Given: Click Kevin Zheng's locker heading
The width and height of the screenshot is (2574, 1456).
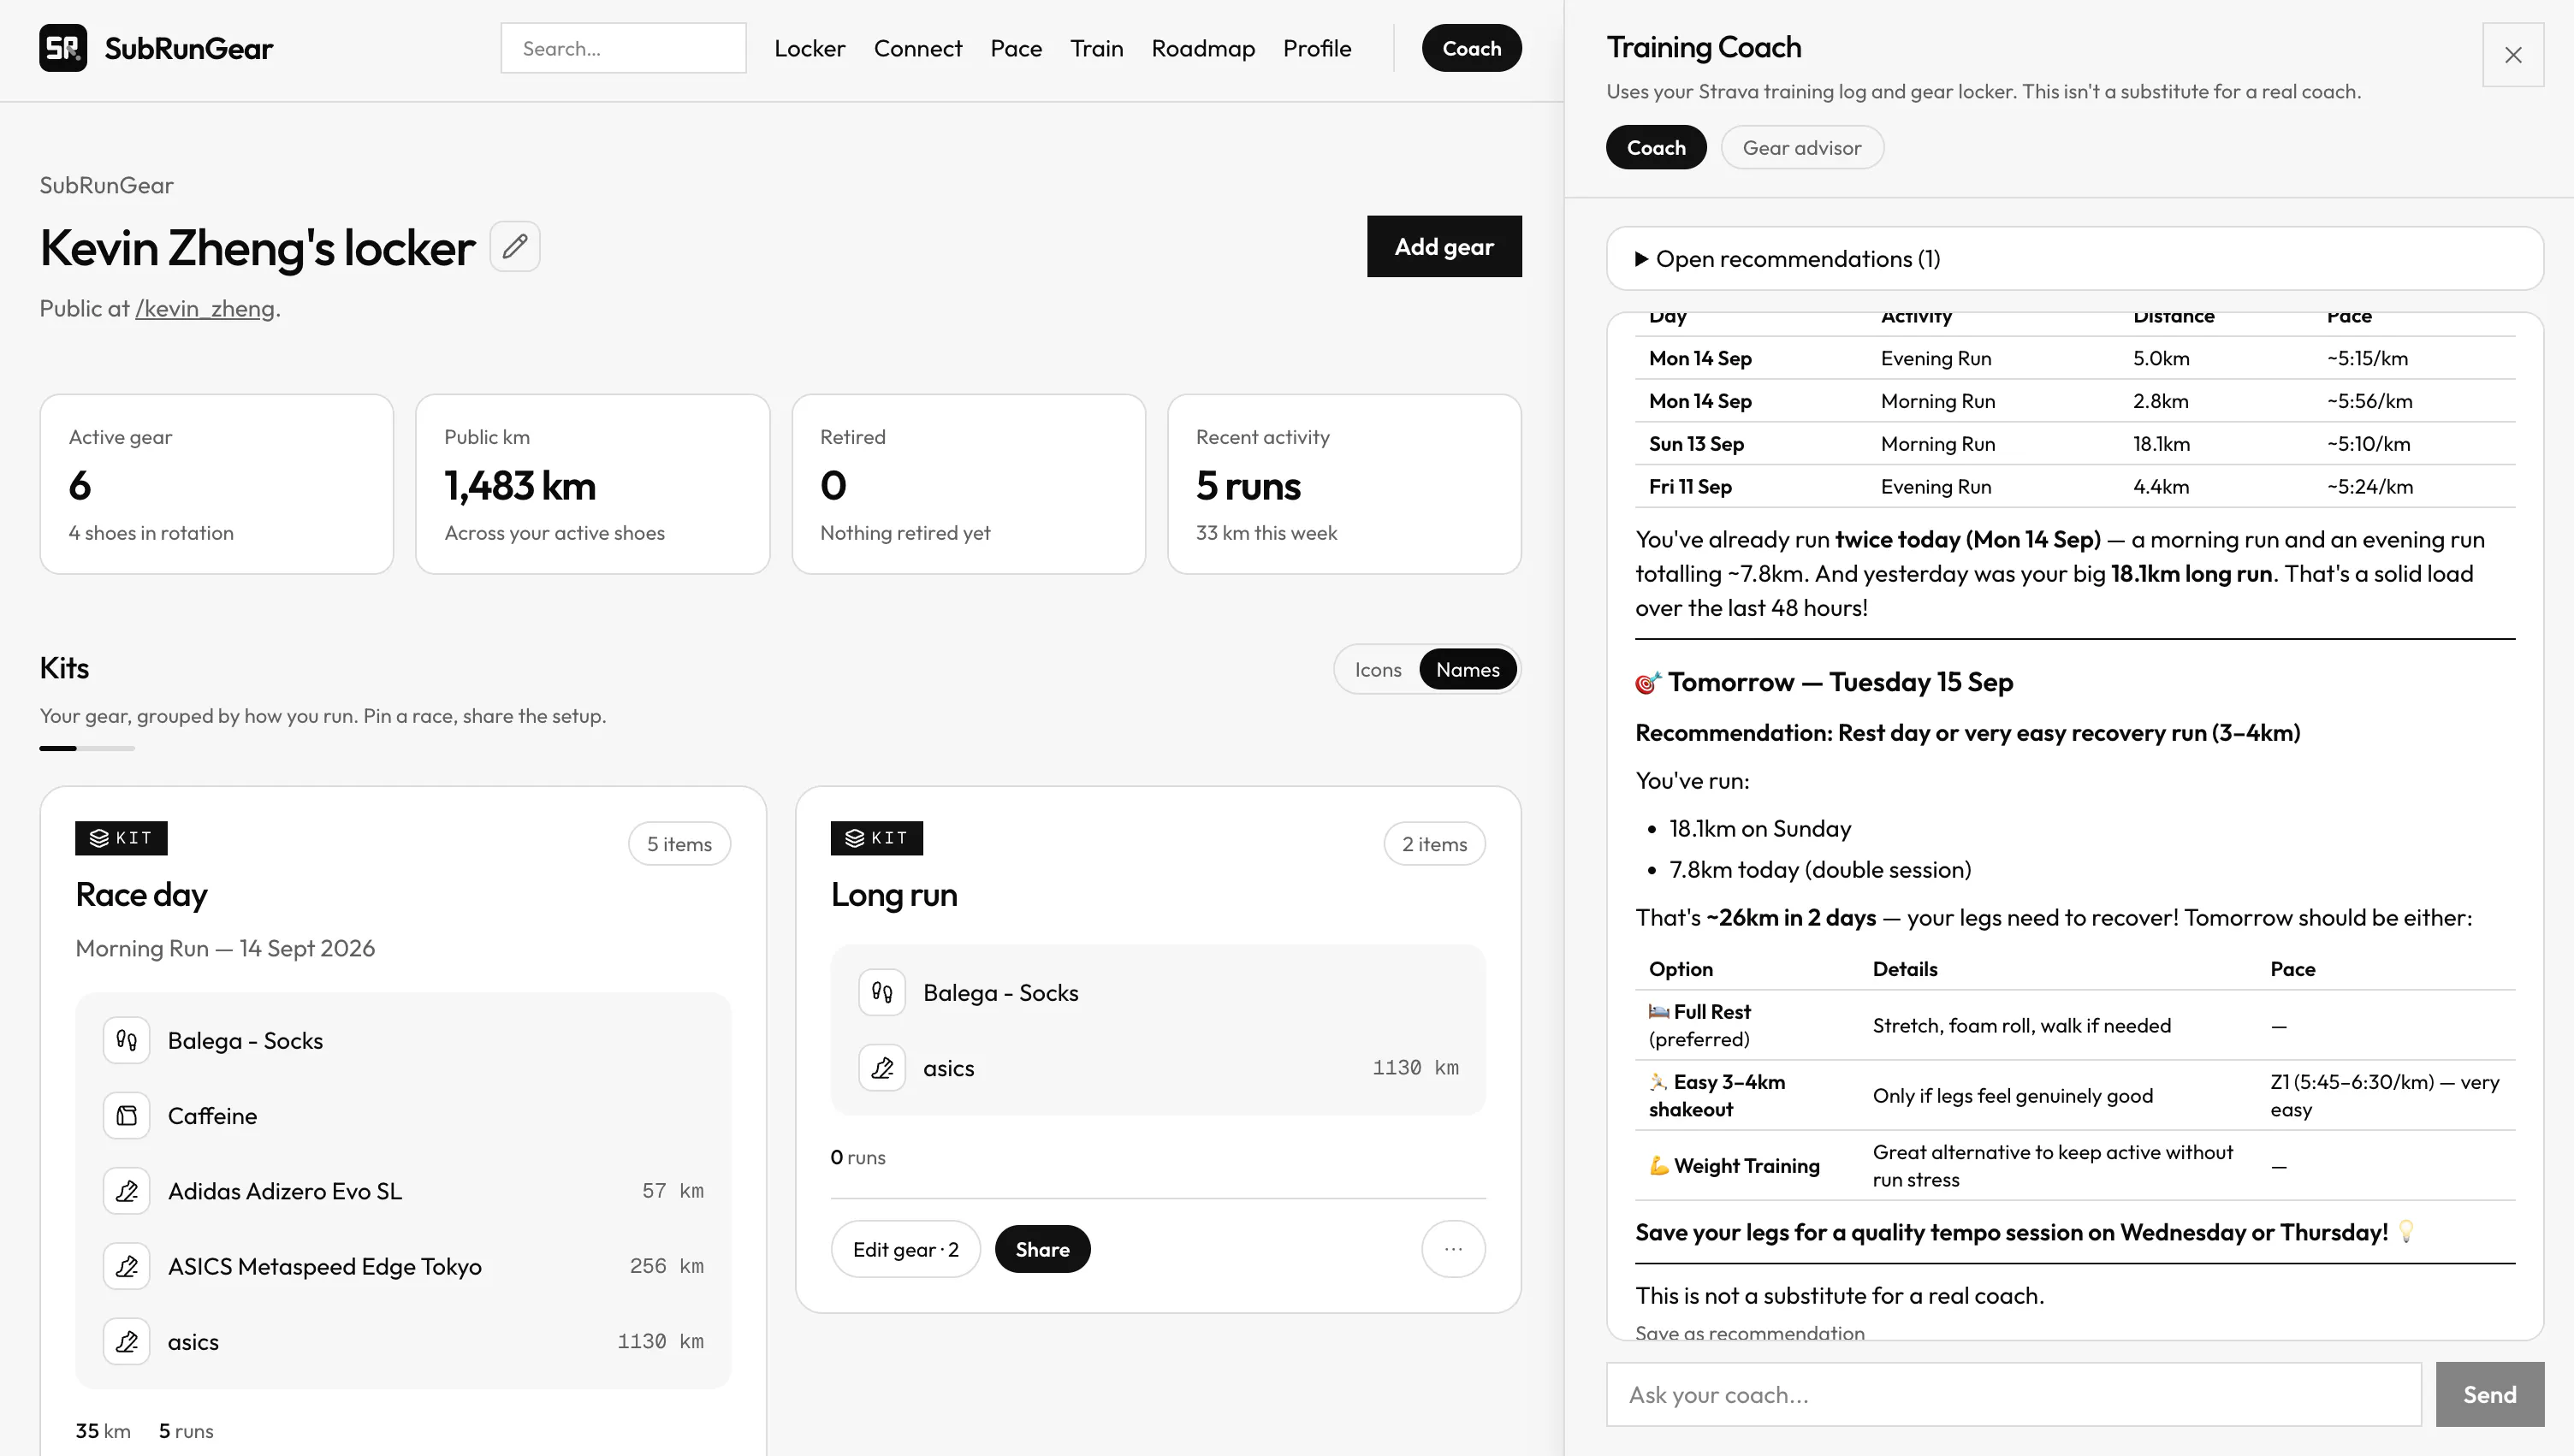Looking at the screenshot, I should tap(257, 247).
